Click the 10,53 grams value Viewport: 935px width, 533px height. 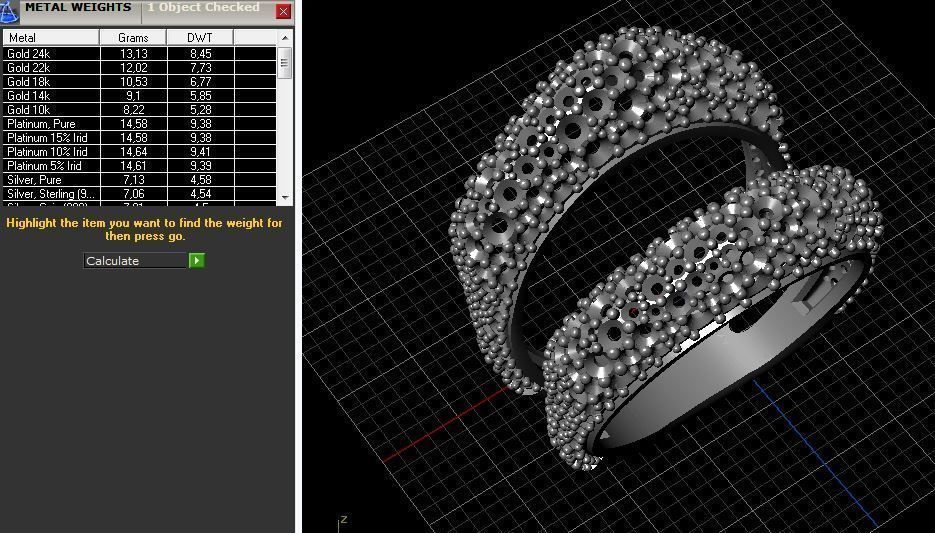pos(134,82)
